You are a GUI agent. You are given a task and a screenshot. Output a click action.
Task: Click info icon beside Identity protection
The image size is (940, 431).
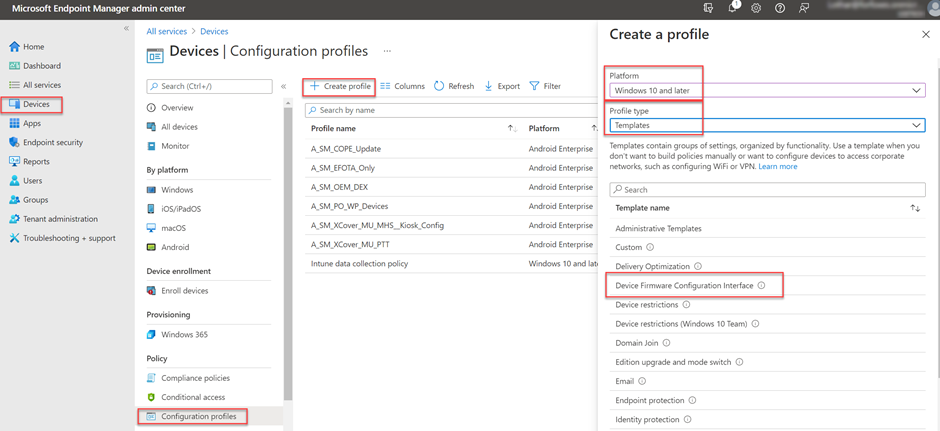(688, 420)
